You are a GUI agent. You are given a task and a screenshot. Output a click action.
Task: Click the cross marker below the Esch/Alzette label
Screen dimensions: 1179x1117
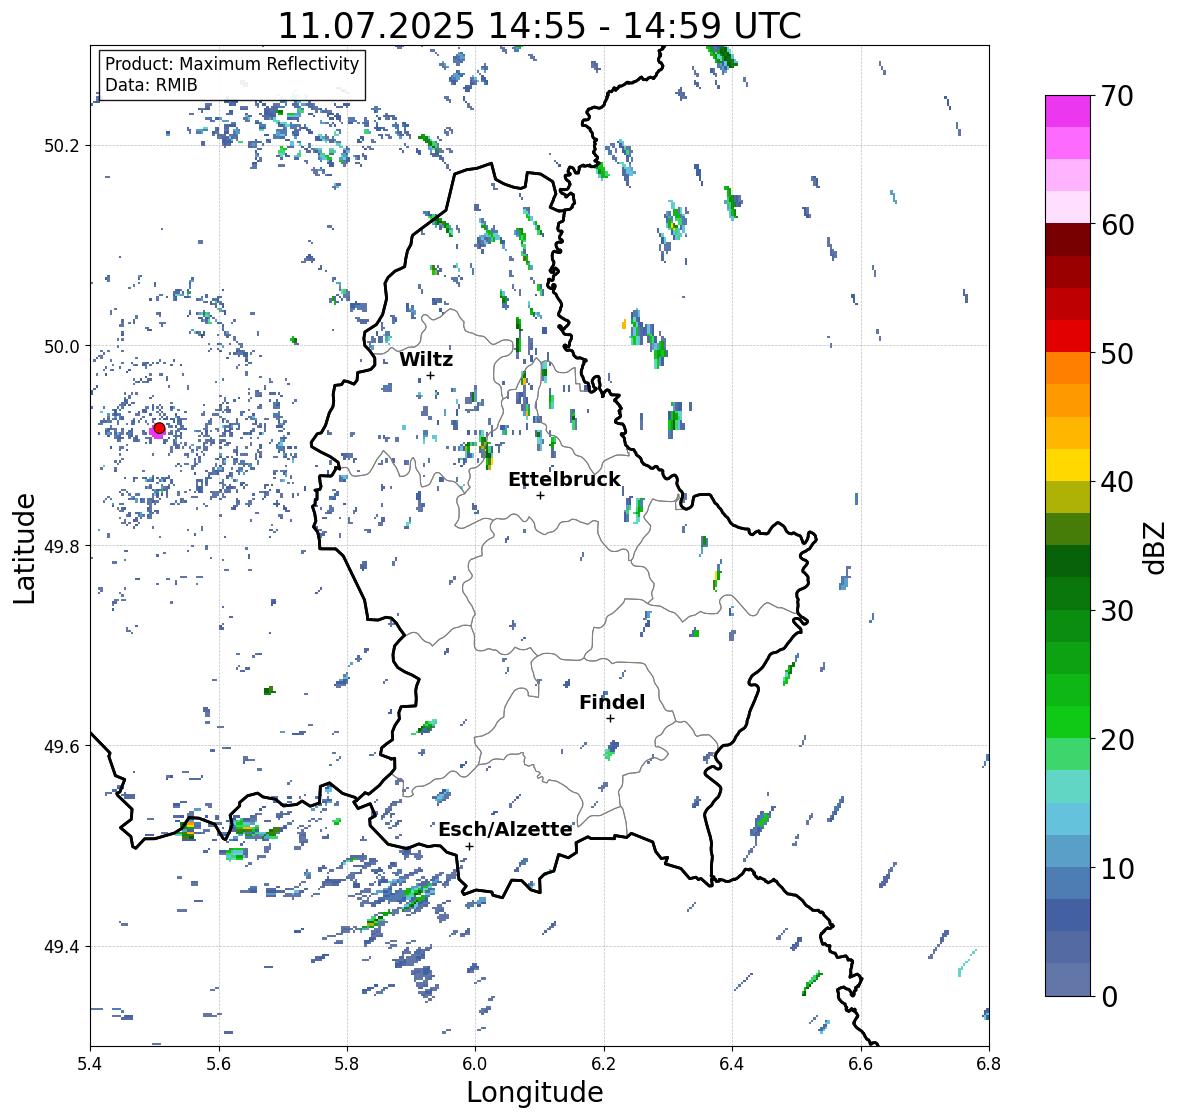[469, 846]
